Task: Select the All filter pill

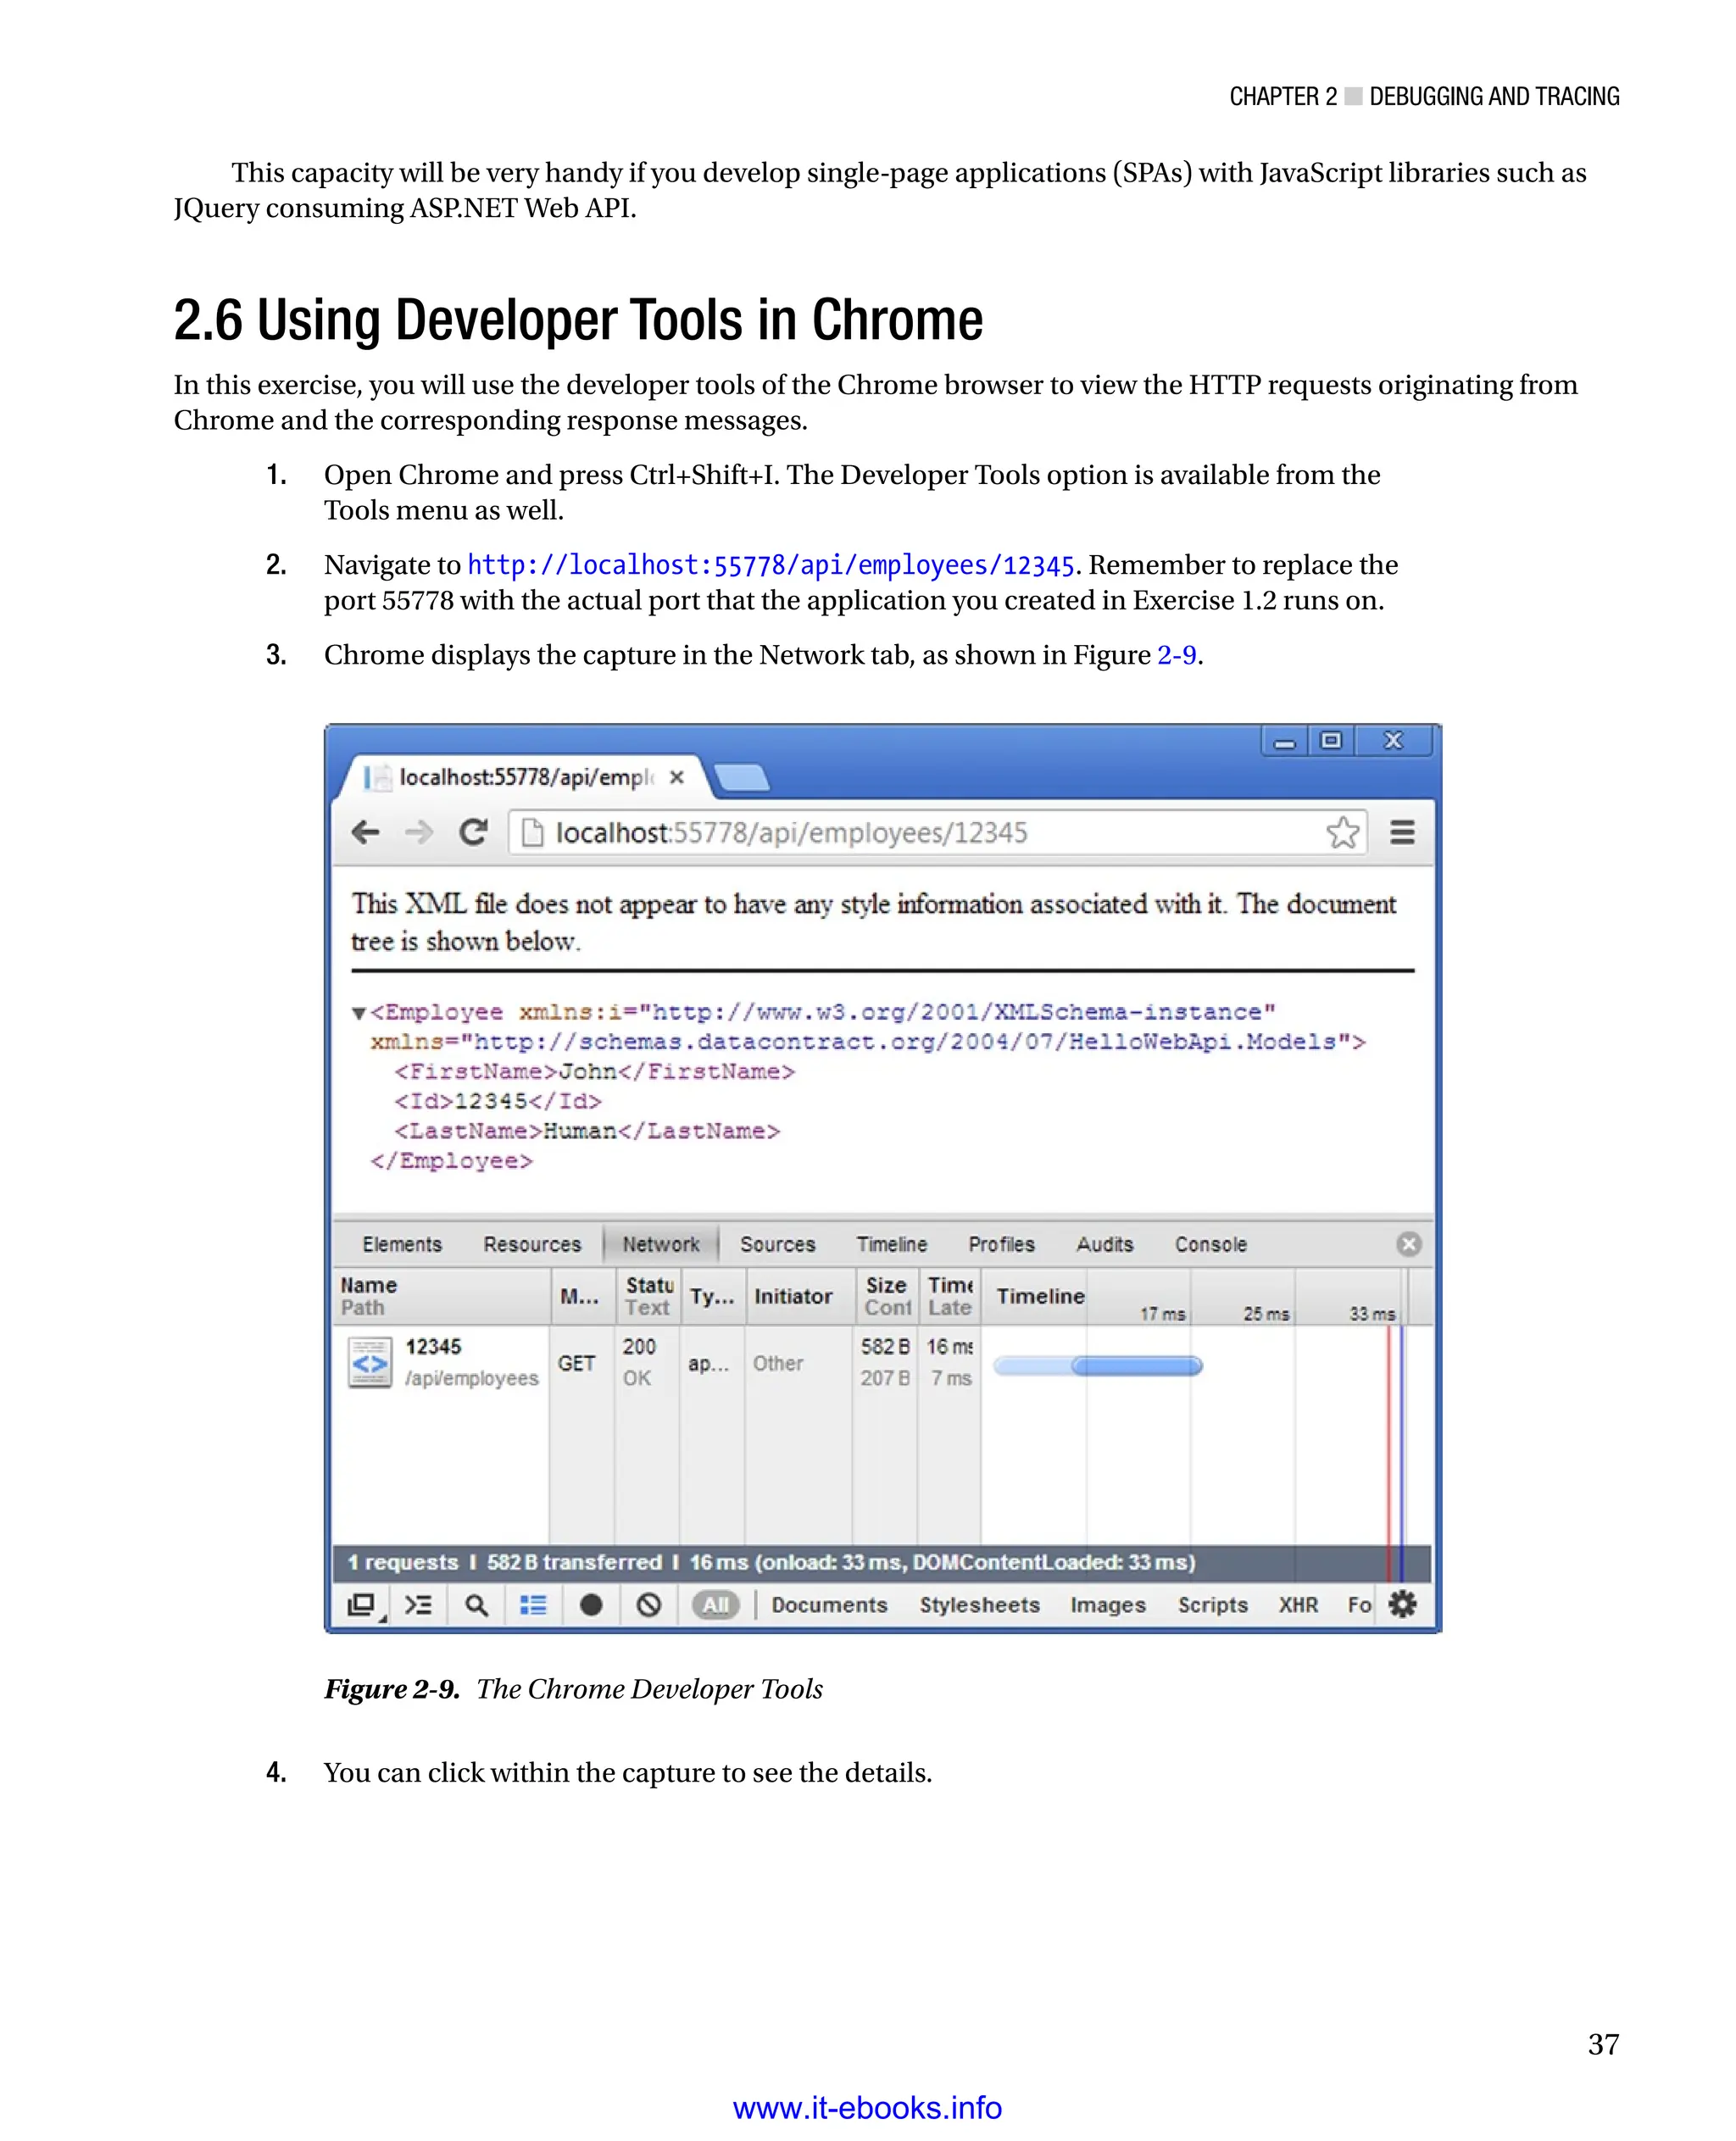Action: click(715, 1605)
